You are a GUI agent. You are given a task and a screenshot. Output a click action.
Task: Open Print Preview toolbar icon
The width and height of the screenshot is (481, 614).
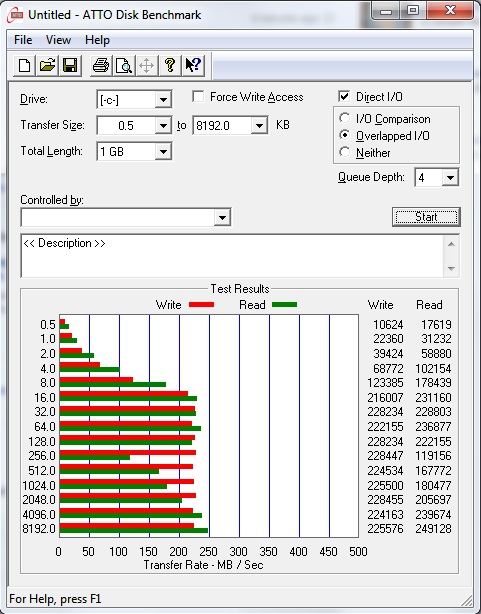click(124, 65)
